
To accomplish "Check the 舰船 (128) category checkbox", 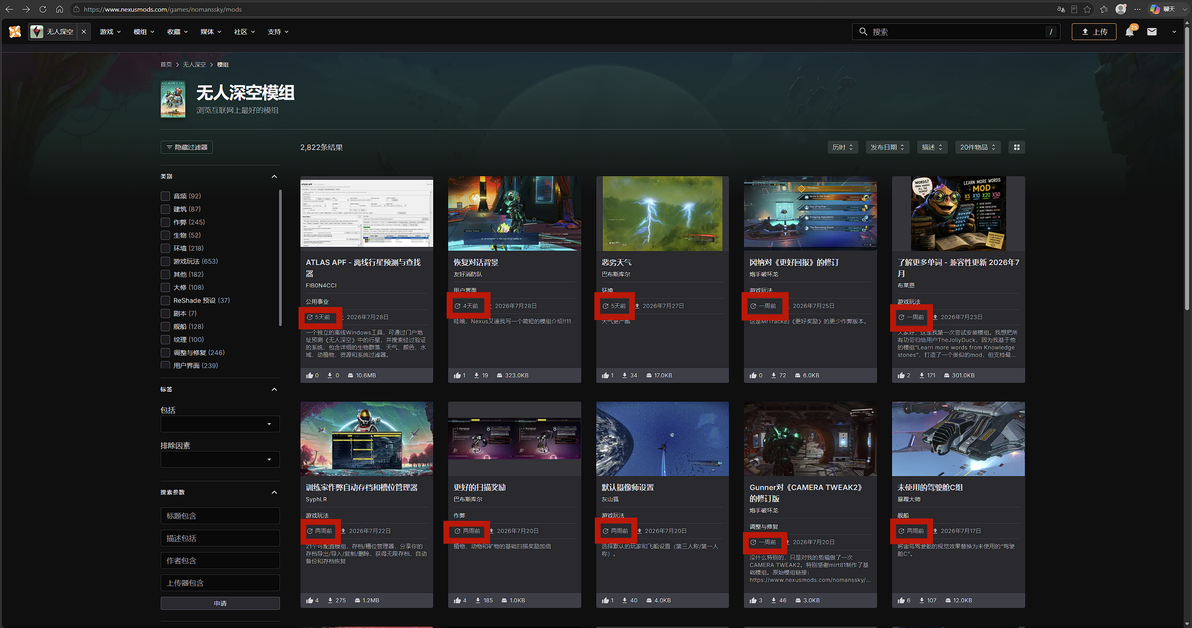I will pyautogui.click(x=165, y=326).
